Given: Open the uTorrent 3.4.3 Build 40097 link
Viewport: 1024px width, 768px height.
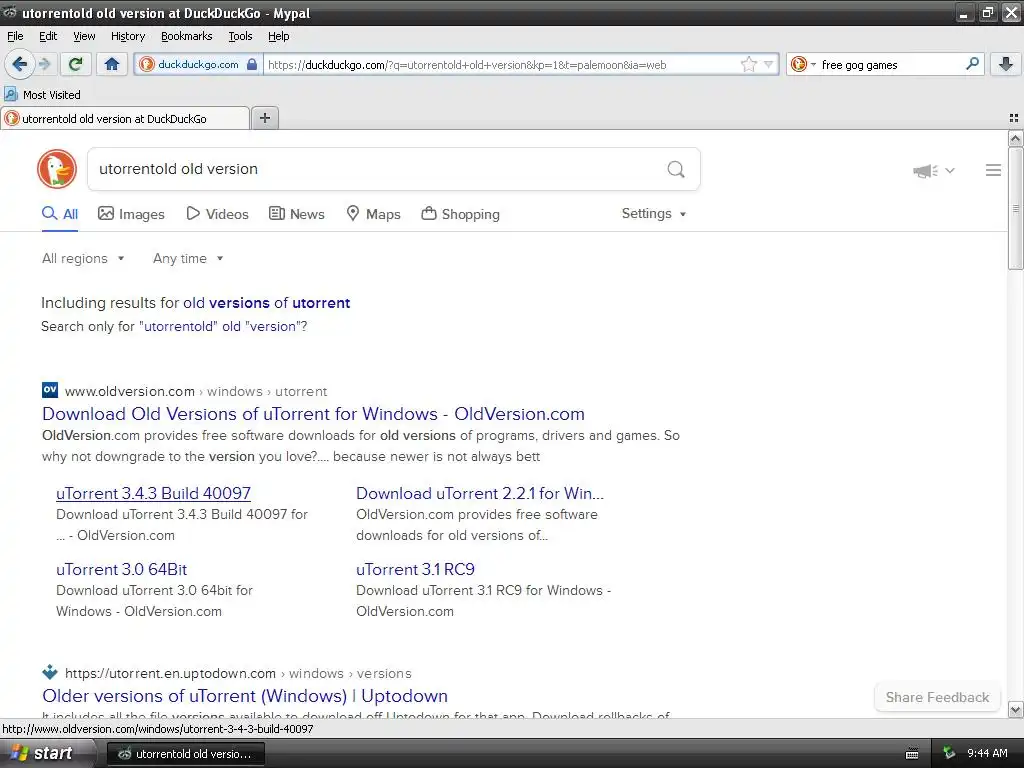Looking at the screenshot, I should (153, 494).
